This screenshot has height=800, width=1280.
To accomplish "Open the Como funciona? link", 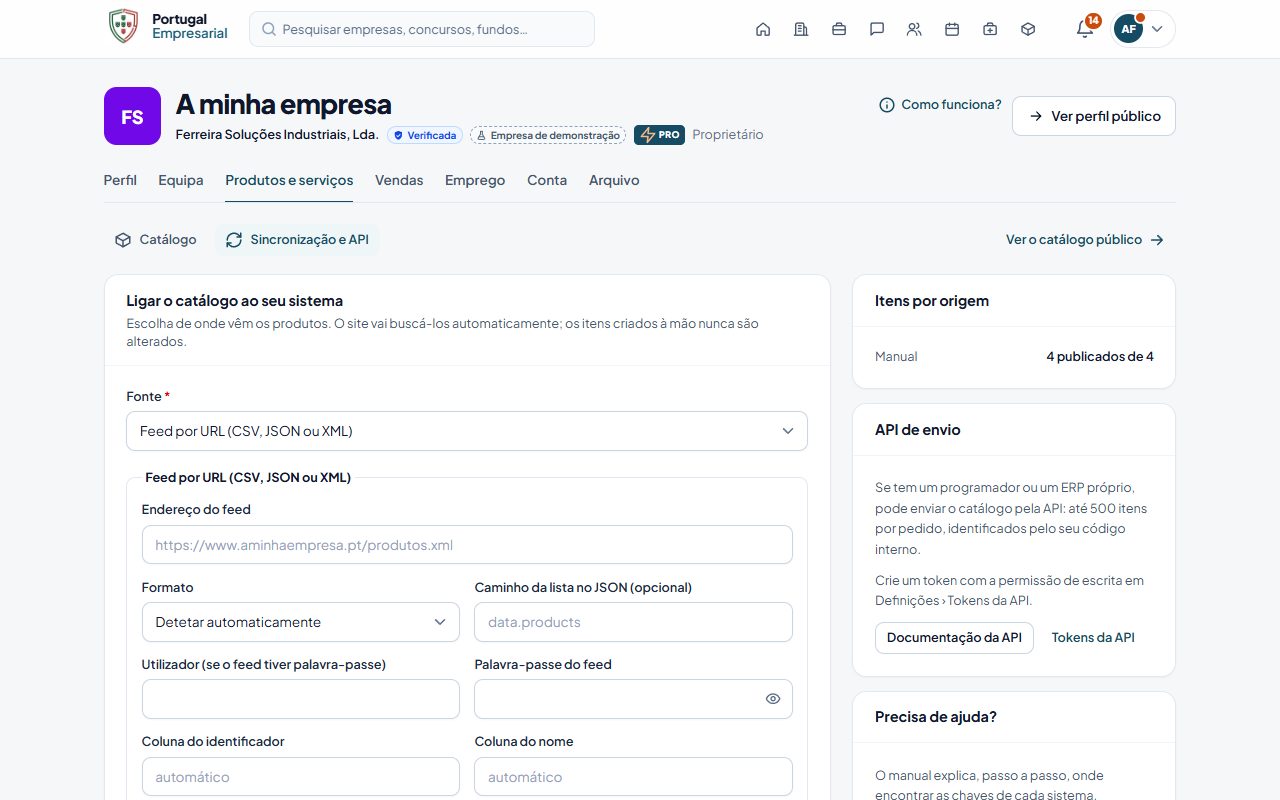I will [x=940, y=105].
